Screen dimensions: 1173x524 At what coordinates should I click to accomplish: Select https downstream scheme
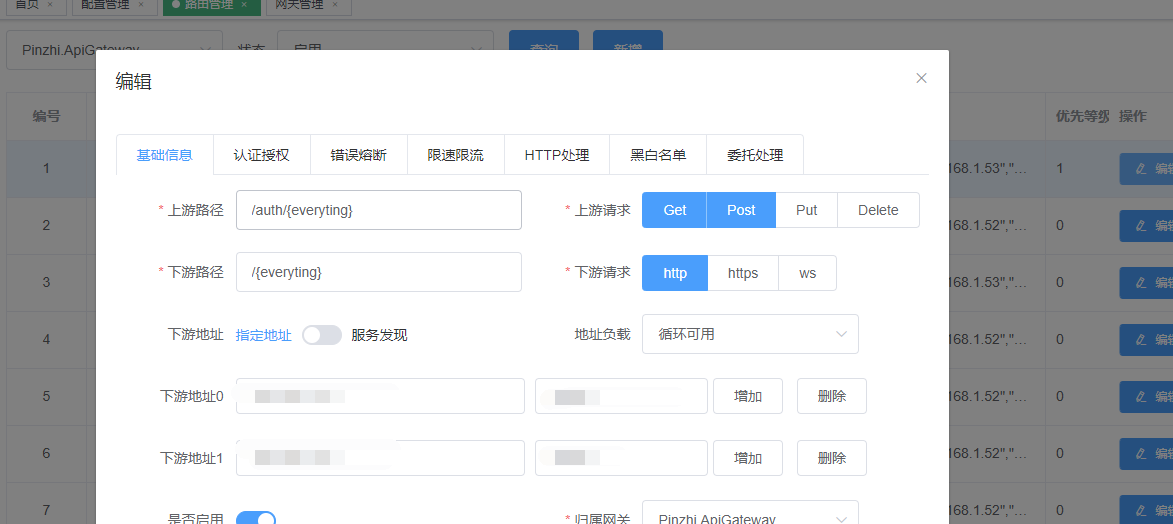tap(743, 273)
